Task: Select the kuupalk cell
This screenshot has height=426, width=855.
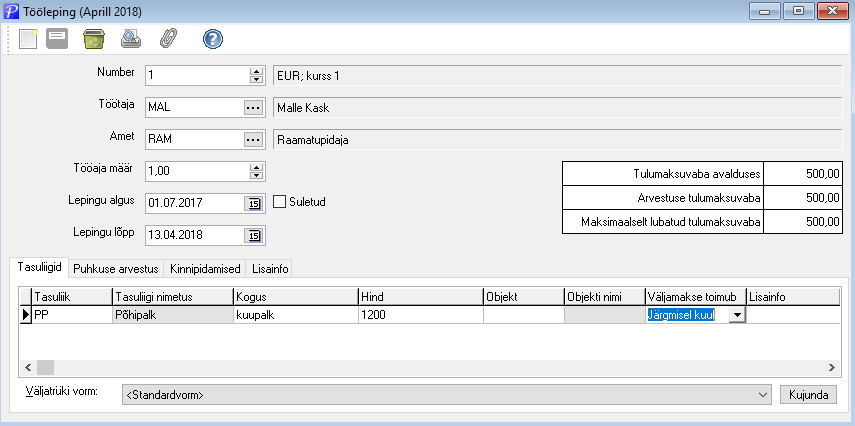Action: 296,315
